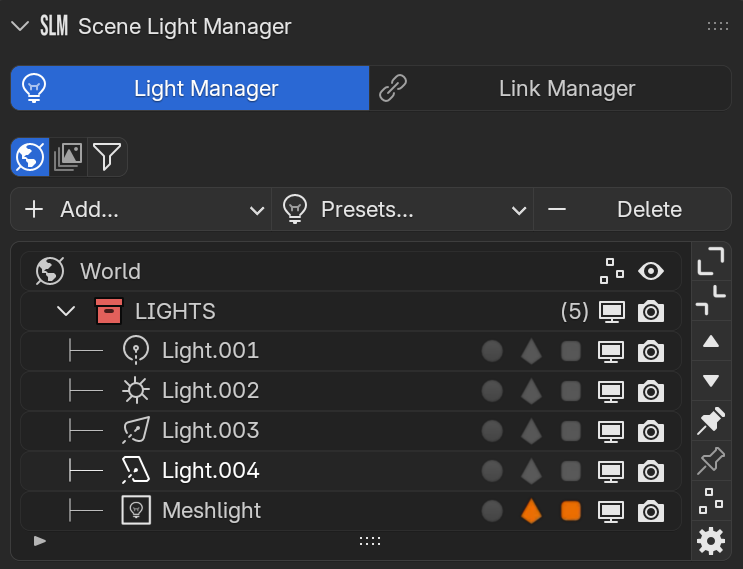Select the World row
Image resolution: width=743 pixels, height=569 pixels.
click(351, 271)
